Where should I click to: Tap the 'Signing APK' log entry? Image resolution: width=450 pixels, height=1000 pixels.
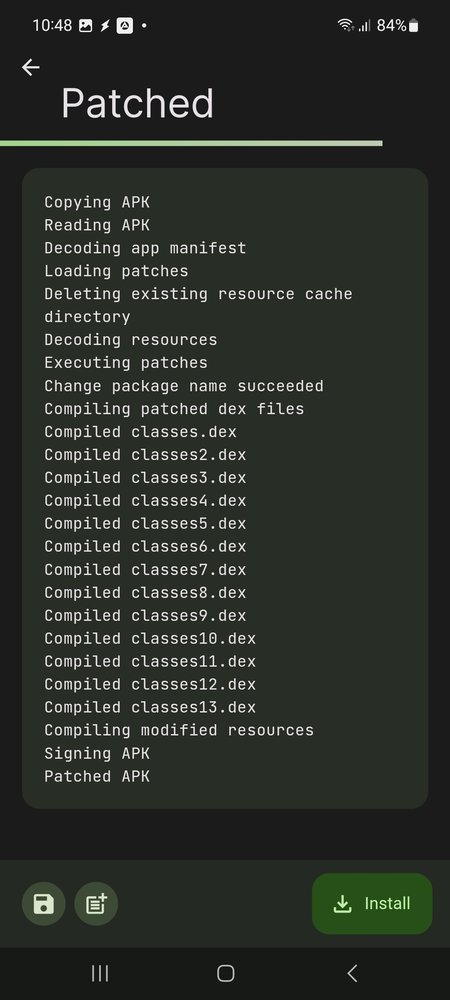97,753
